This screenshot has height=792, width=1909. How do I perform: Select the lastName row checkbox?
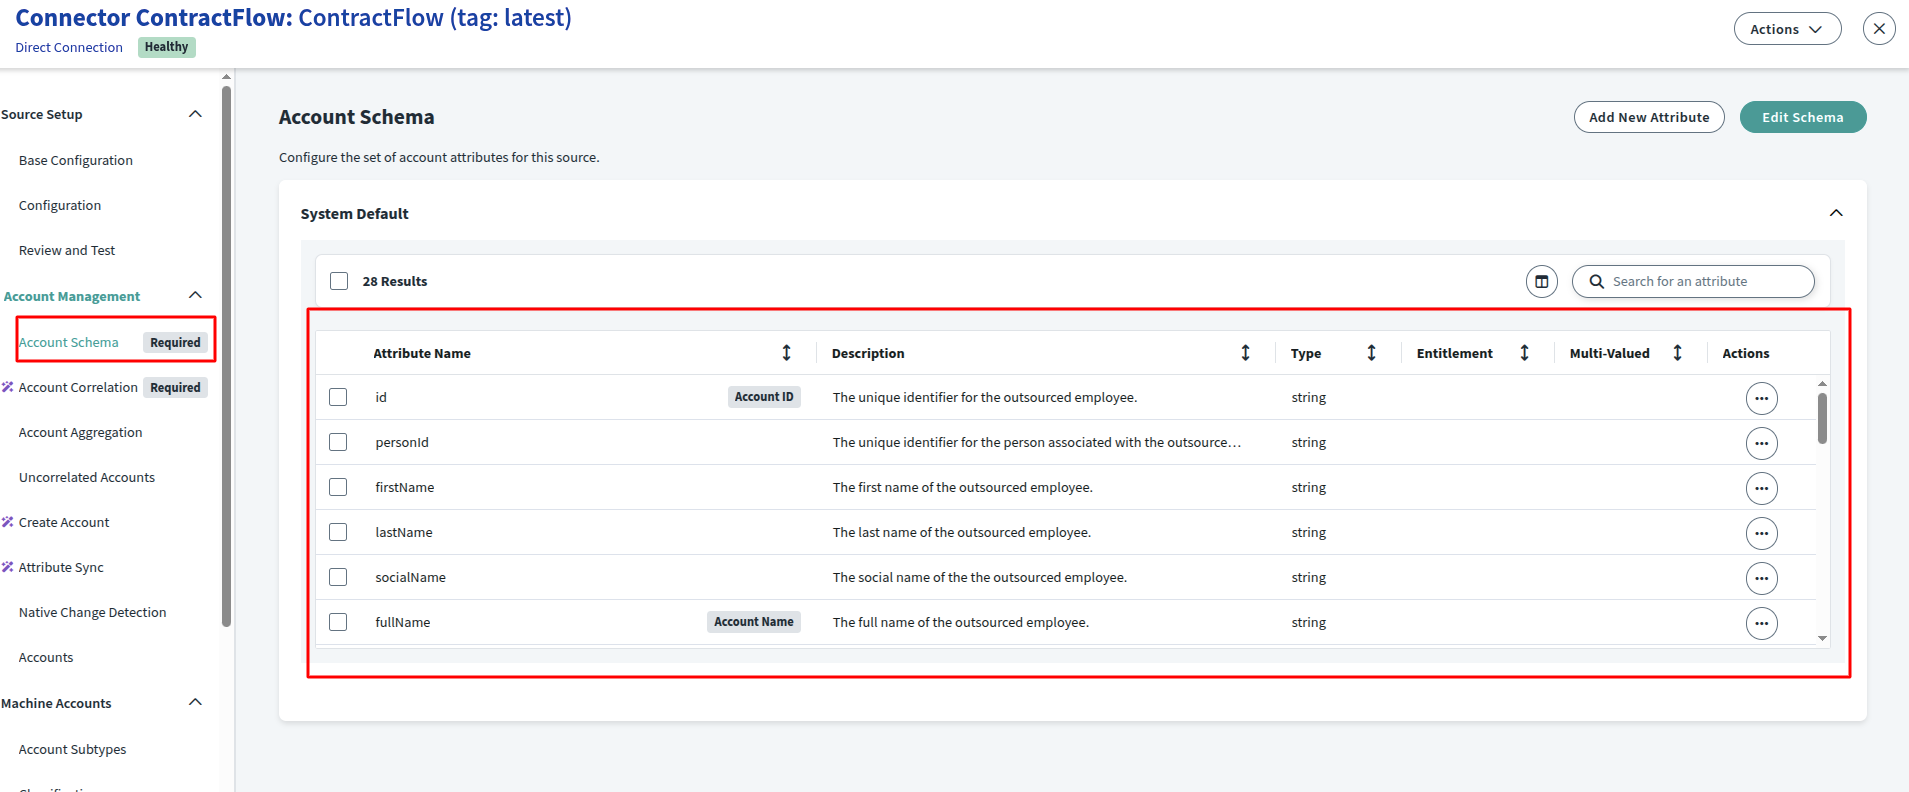[338, 532]
